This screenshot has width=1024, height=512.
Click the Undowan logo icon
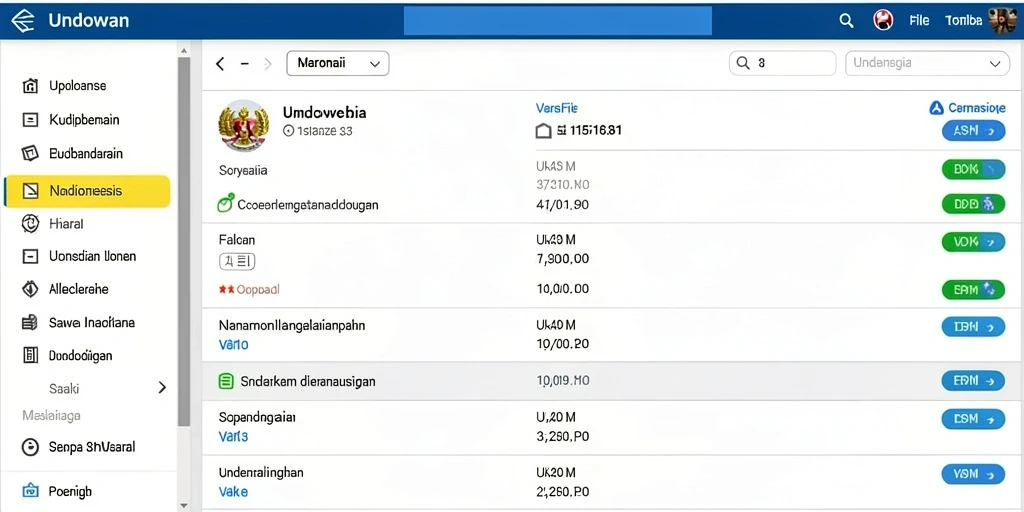coord(23,20)
